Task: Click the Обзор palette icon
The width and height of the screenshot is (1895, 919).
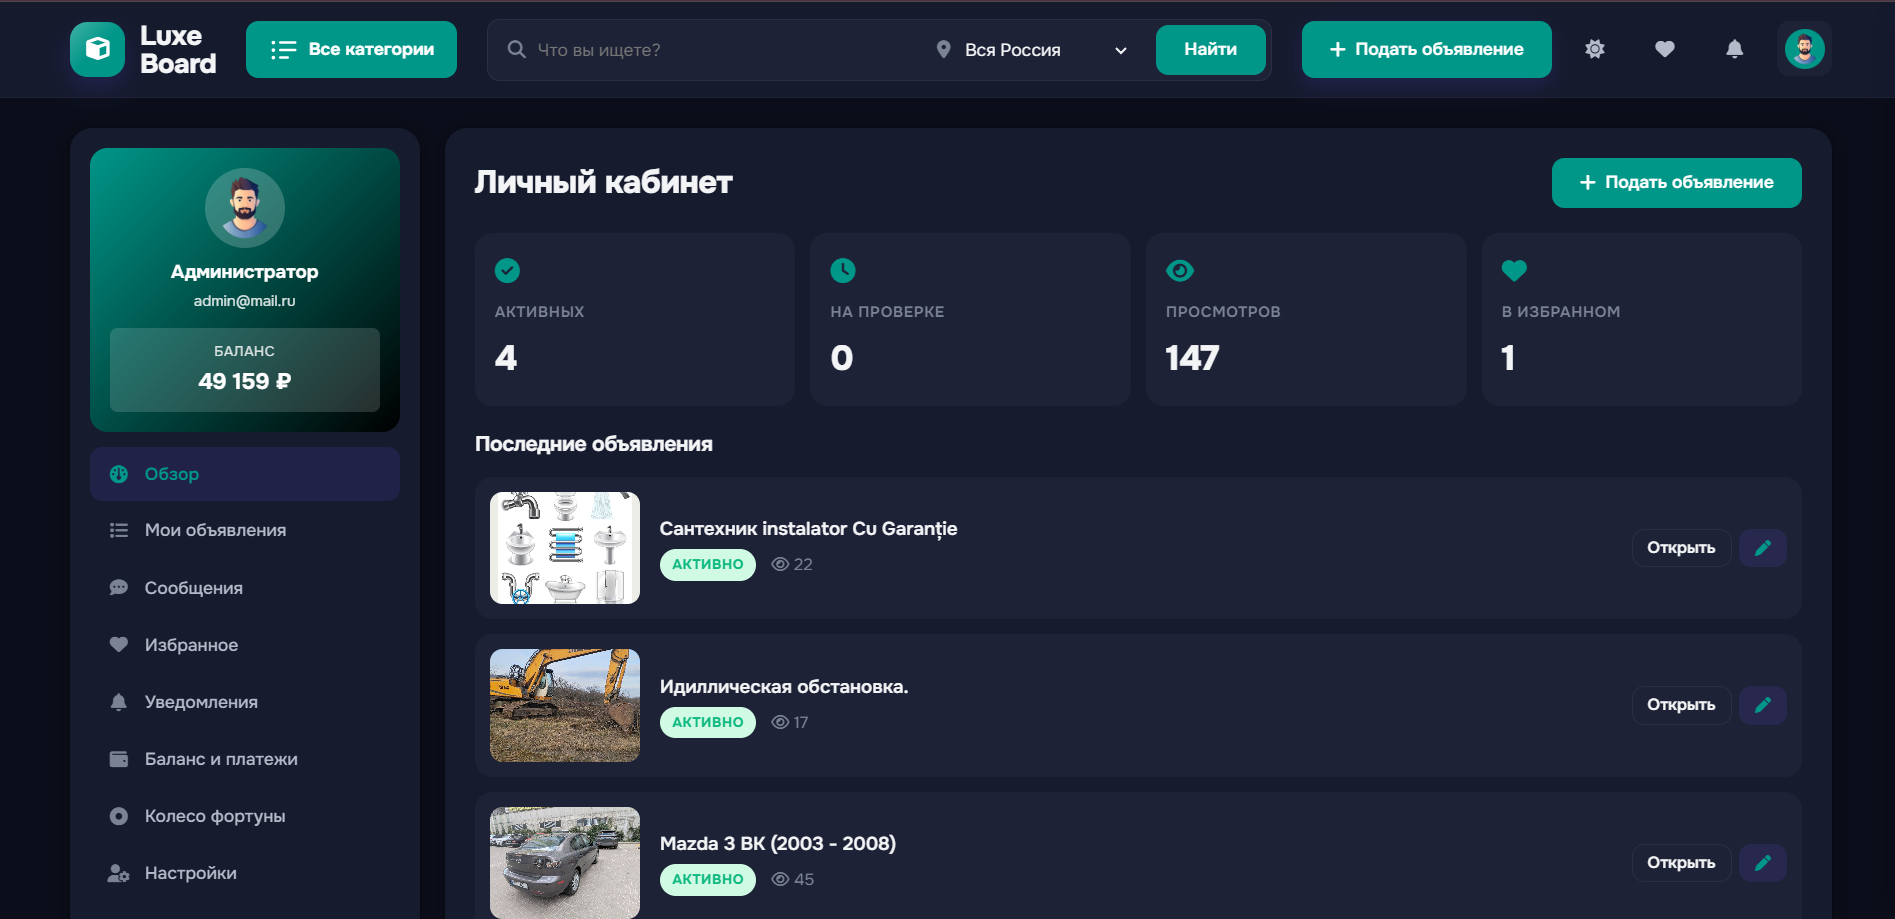Action: tap(119, 474)
